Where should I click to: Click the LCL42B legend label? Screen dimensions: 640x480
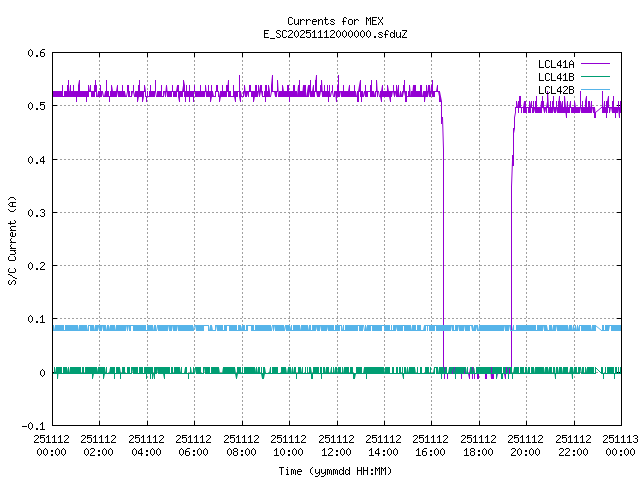pos(555,90)
